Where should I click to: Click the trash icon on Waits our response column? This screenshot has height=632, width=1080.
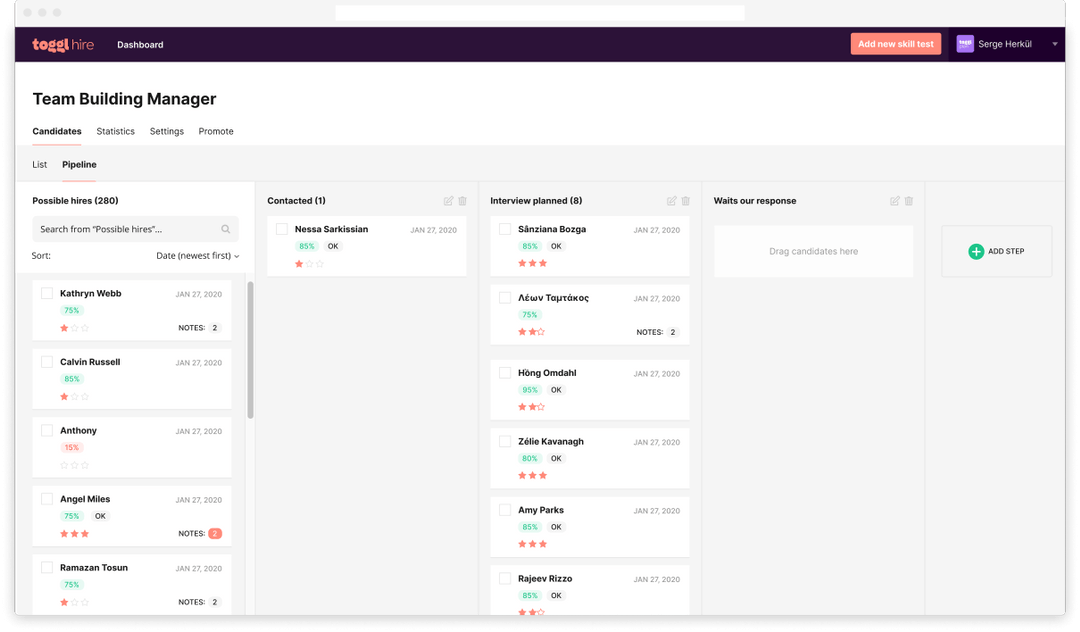[909, 201]
